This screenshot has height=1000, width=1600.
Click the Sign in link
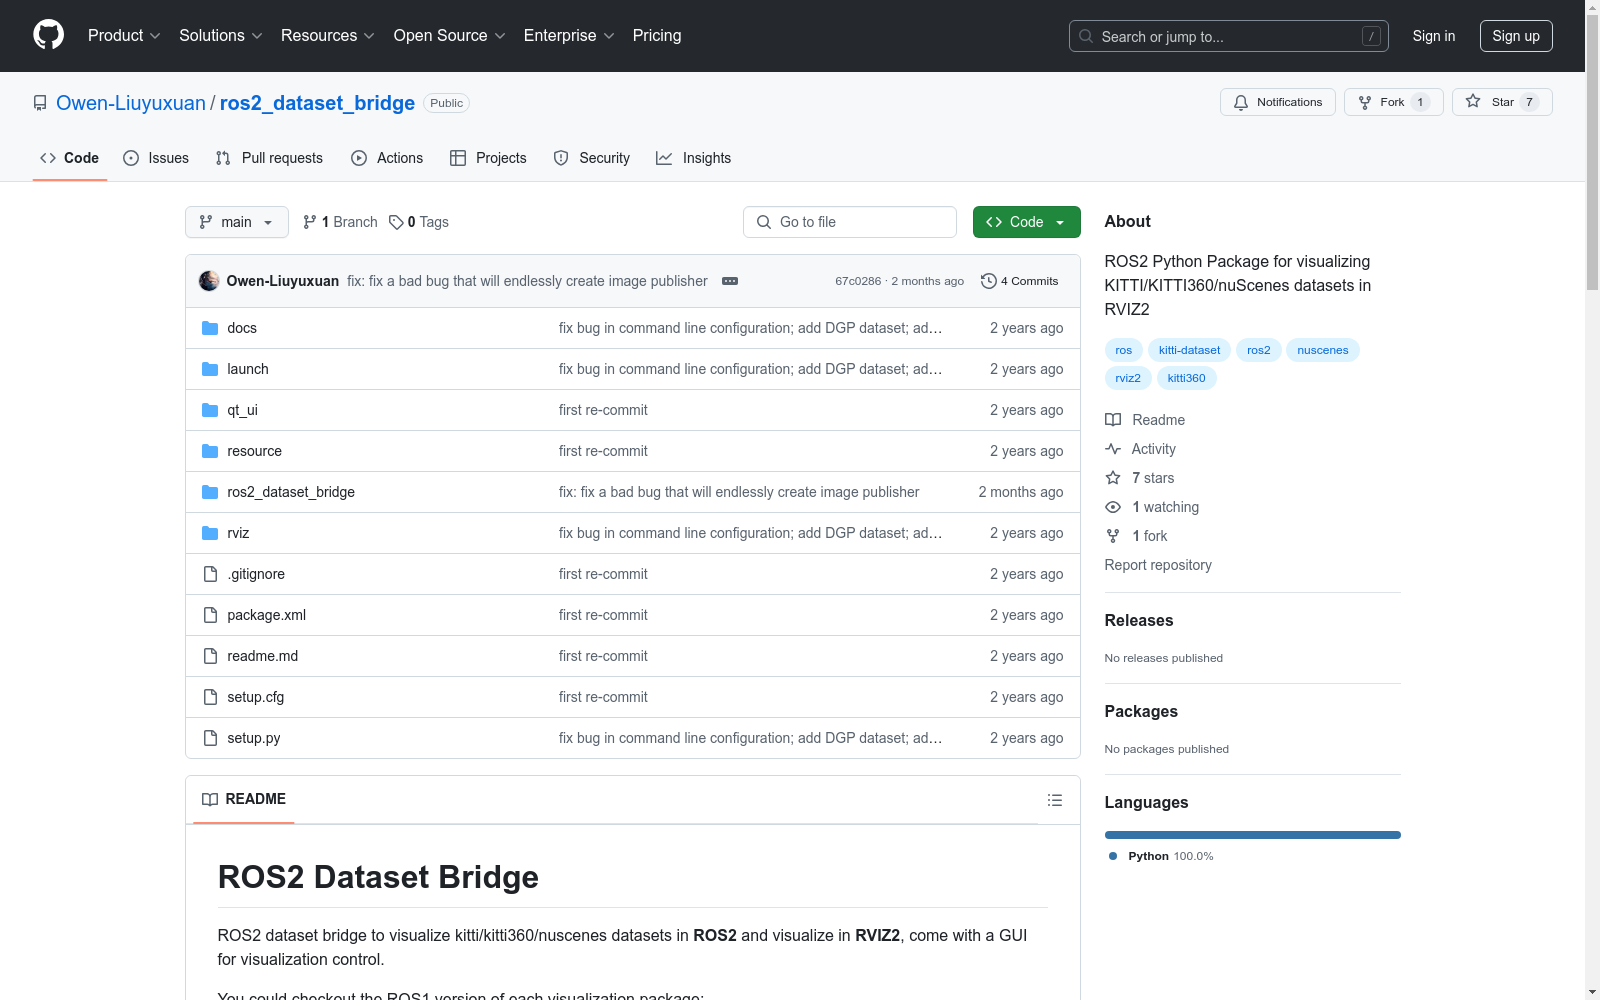[1434, 36]
